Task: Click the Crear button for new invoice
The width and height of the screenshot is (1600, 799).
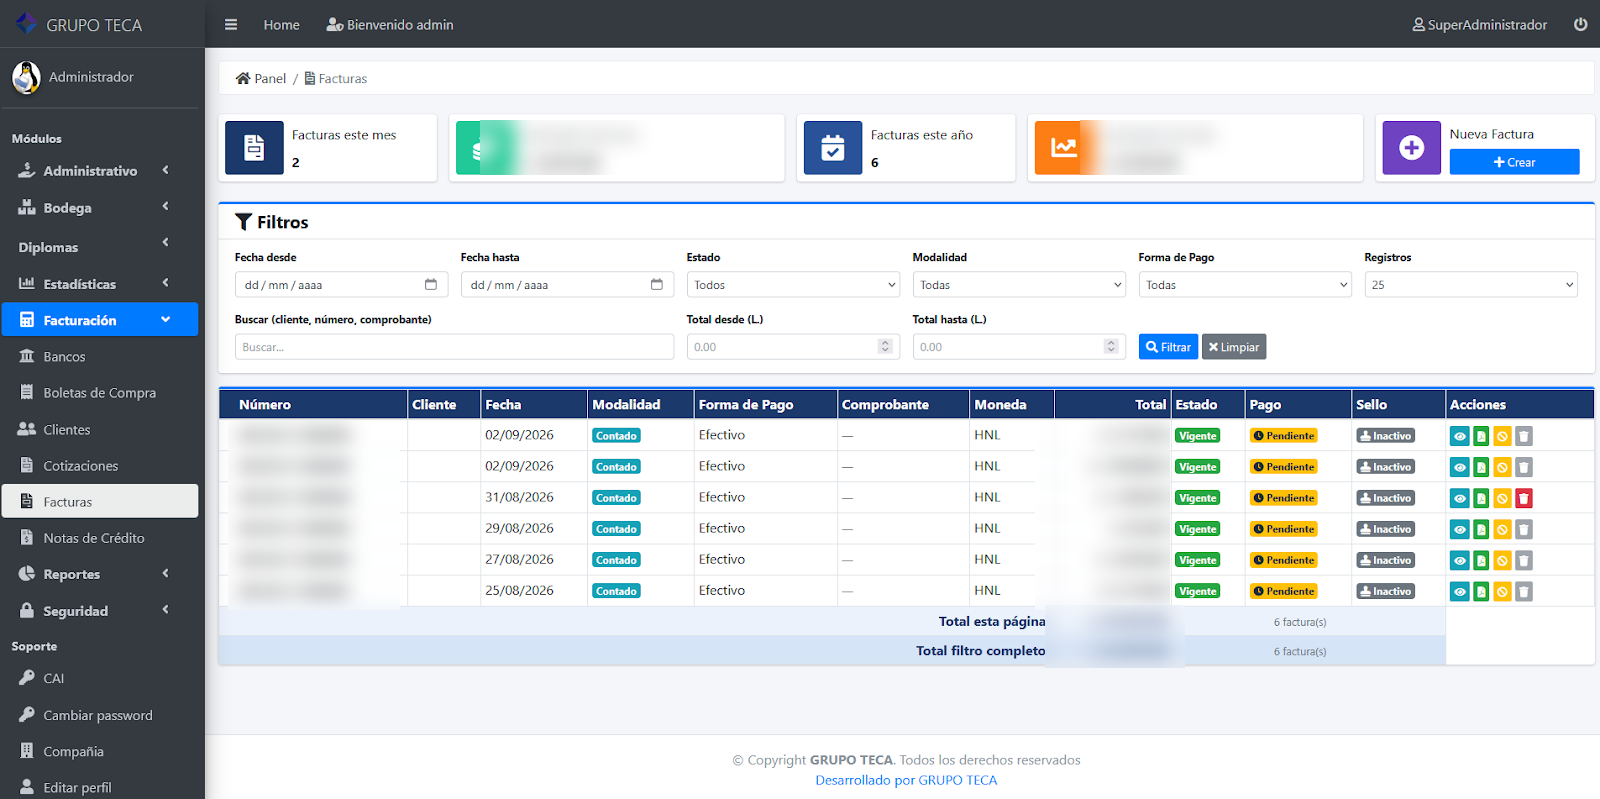Action: click(x=1514, y=162)
